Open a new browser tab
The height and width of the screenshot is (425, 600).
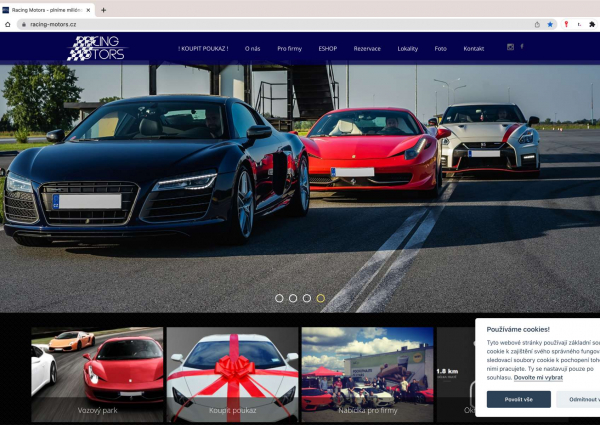coord(104,9)
